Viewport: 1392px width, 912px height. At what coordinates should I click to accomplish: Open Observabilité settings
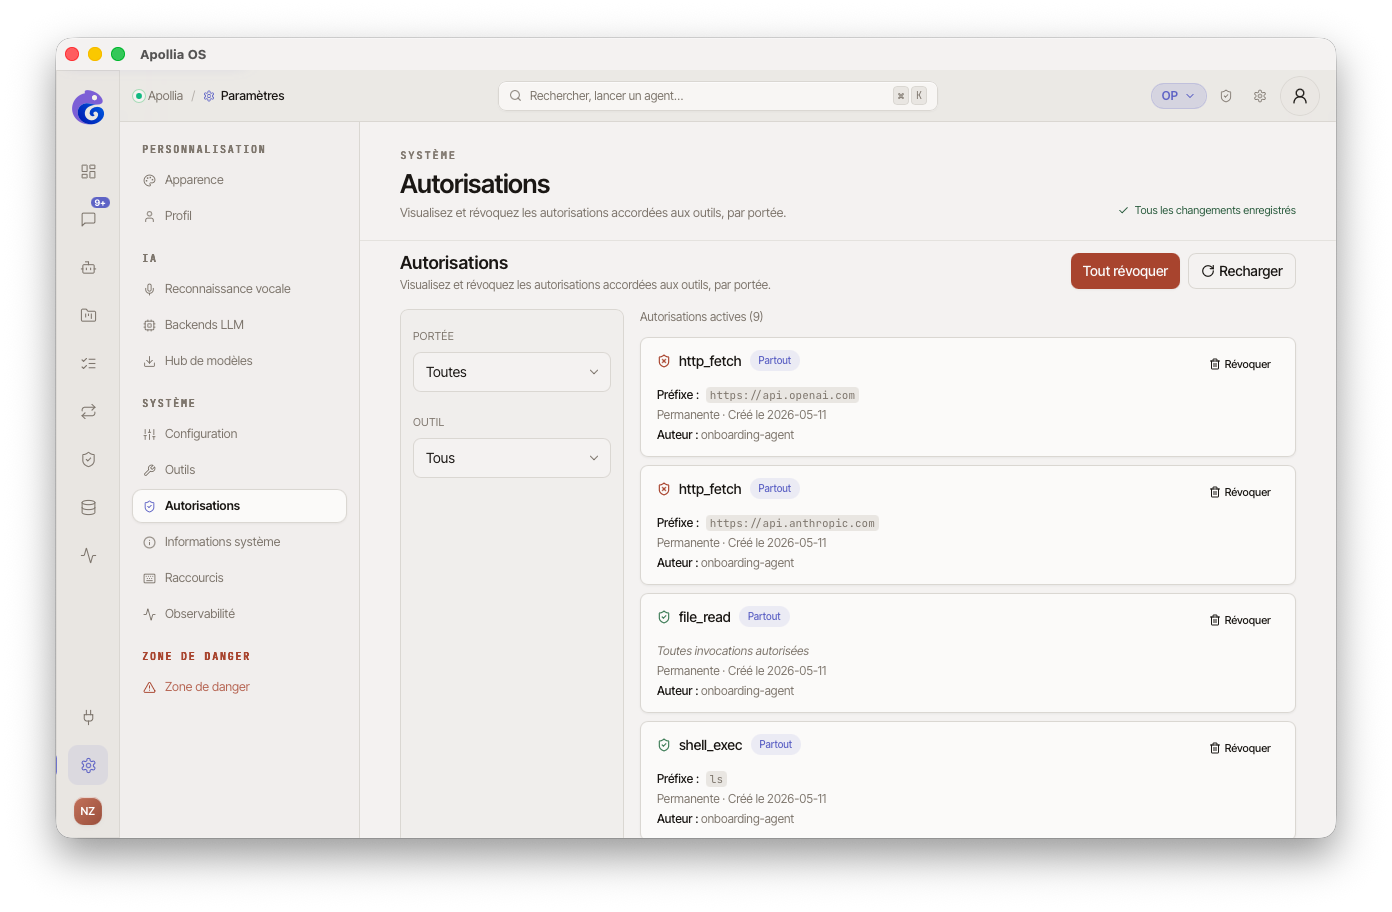point(239,614)
